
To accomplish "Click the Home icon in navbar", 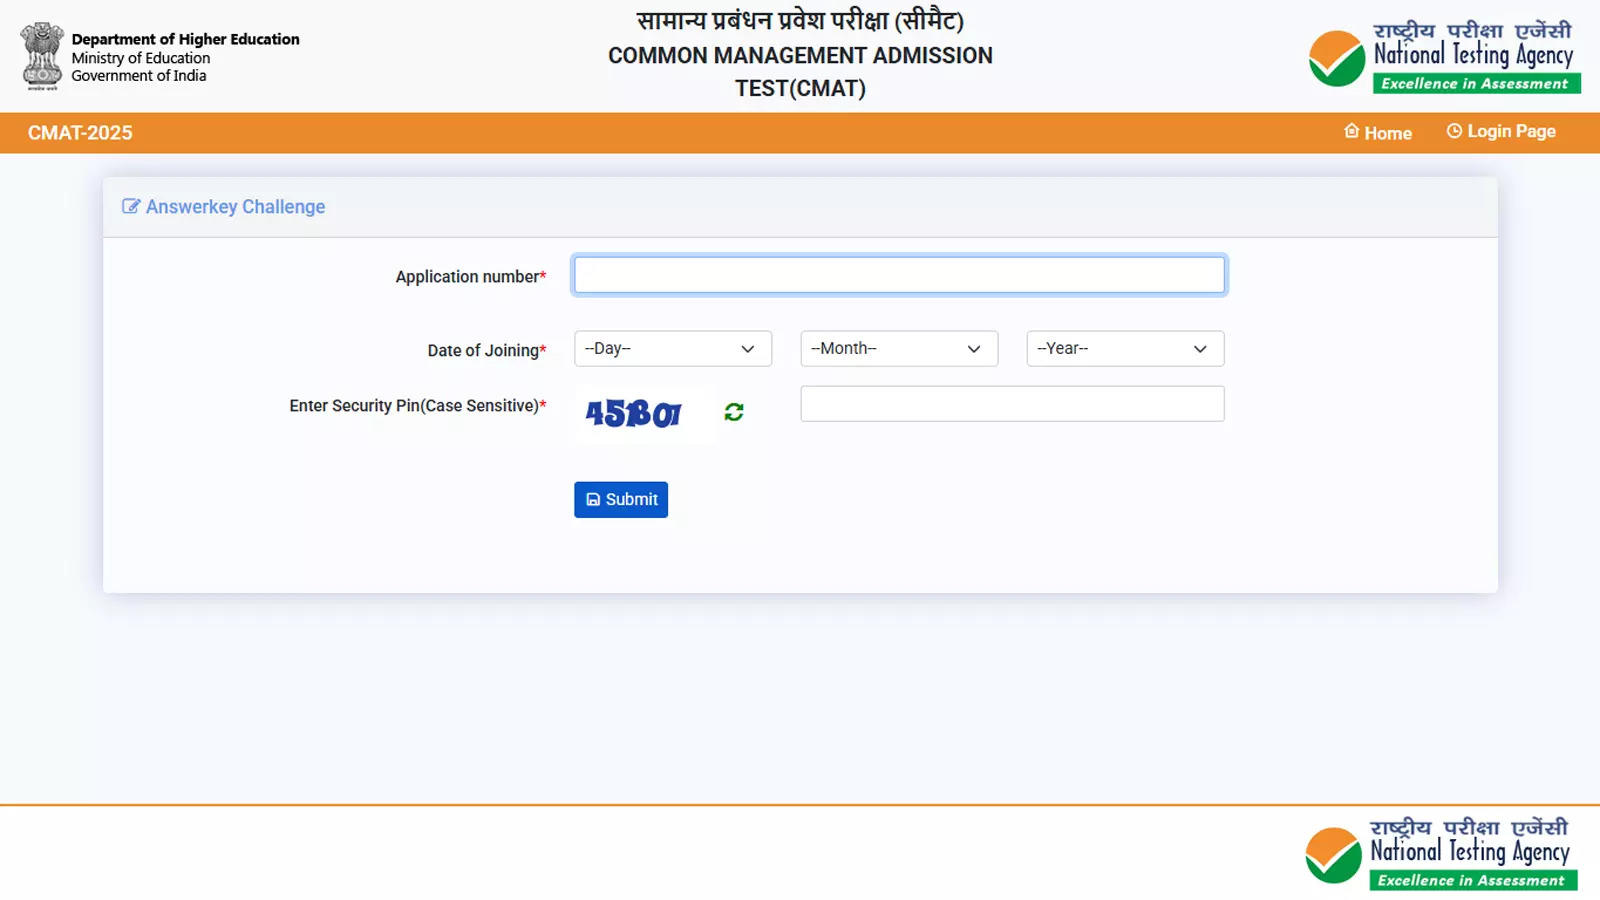I will (1352, 131).
